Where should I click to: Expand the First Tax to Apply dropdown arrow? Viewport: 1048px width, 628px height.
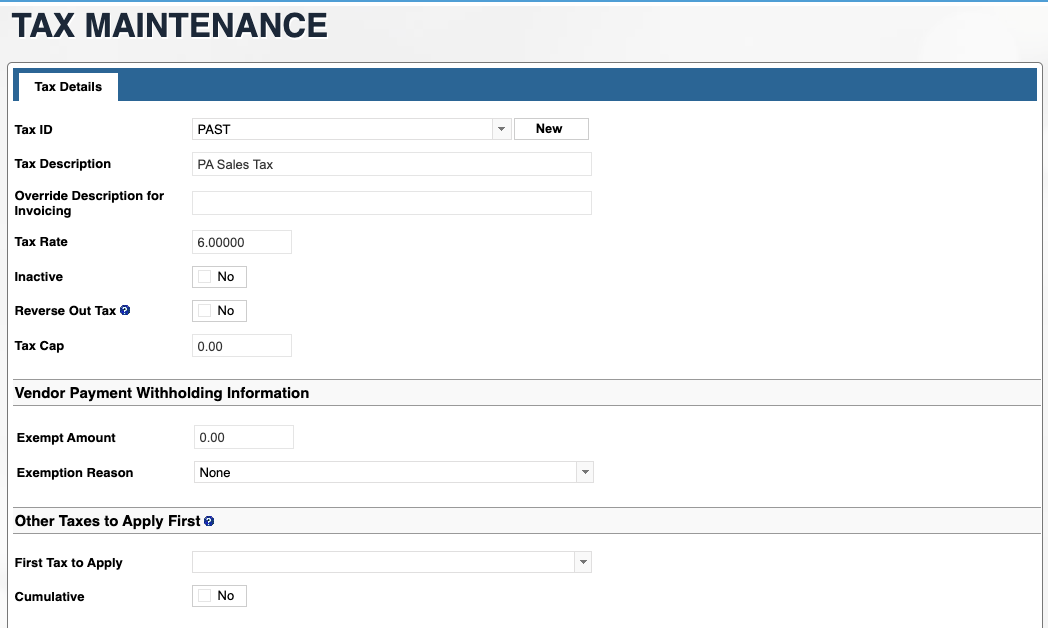pyautogui.click(x=582, y=563)
